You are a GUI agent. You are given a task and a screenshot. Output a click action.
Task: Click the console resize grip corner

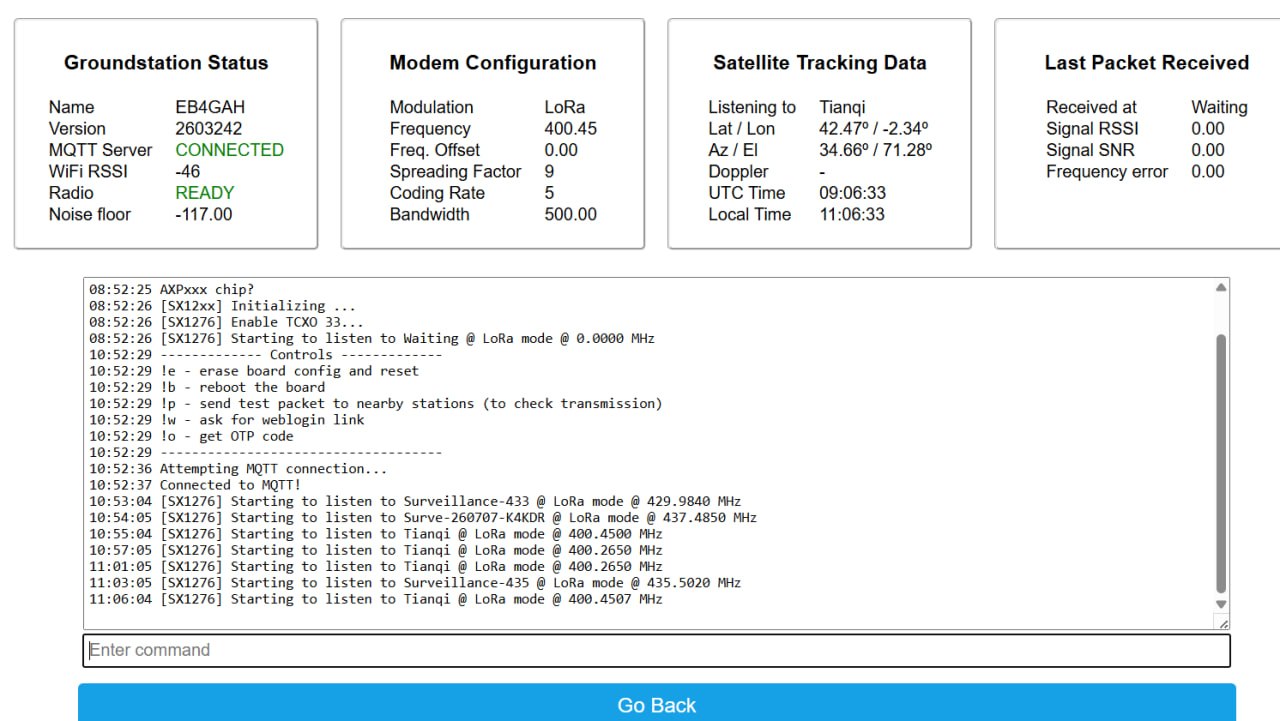pos(1221,621)
